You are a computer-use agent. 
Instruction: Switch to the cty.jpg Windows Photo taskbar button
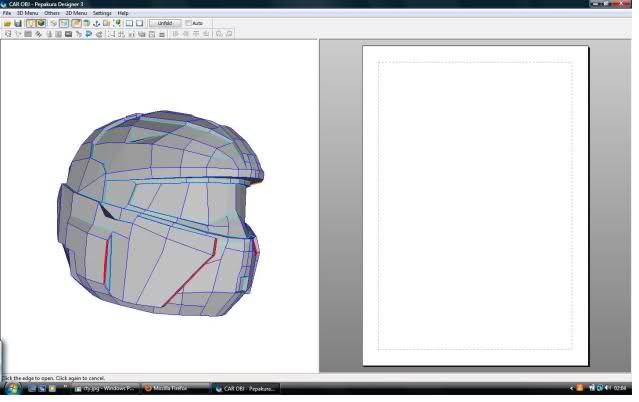pyautogui.click(x=106, y=389)
